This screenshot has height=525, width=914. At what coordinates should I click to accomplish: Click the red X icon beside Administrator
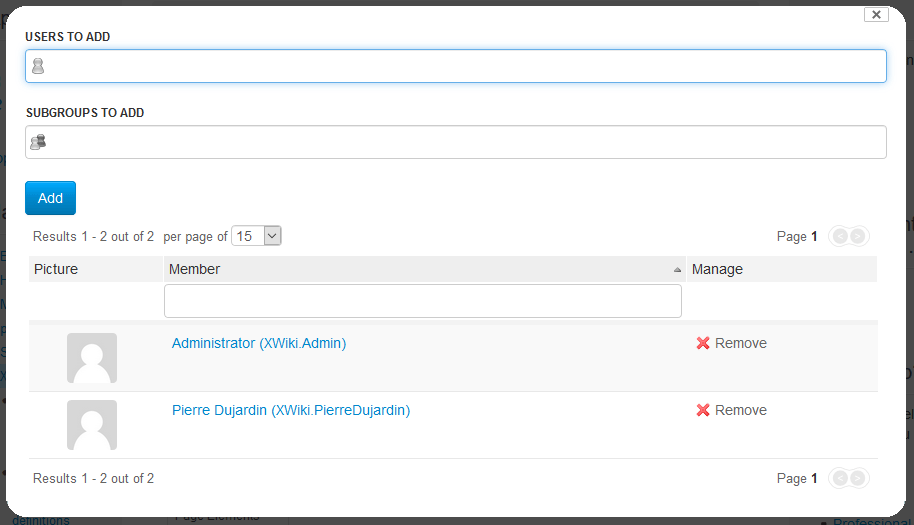click(x=703, y=343)
